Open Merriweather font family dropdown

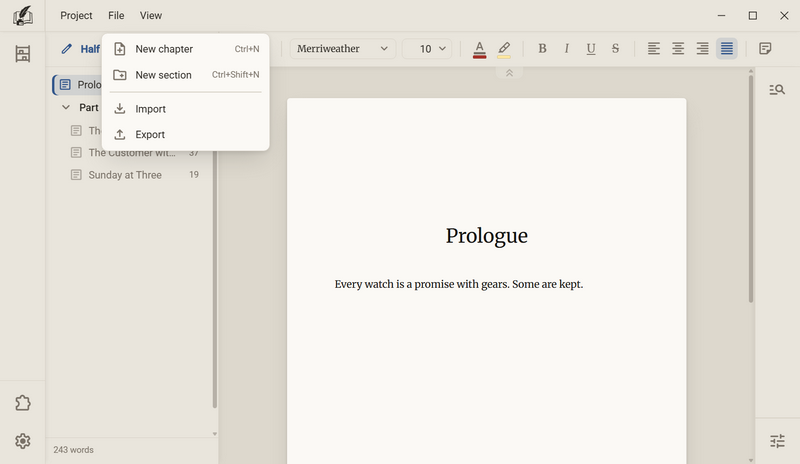pos(343,49)
